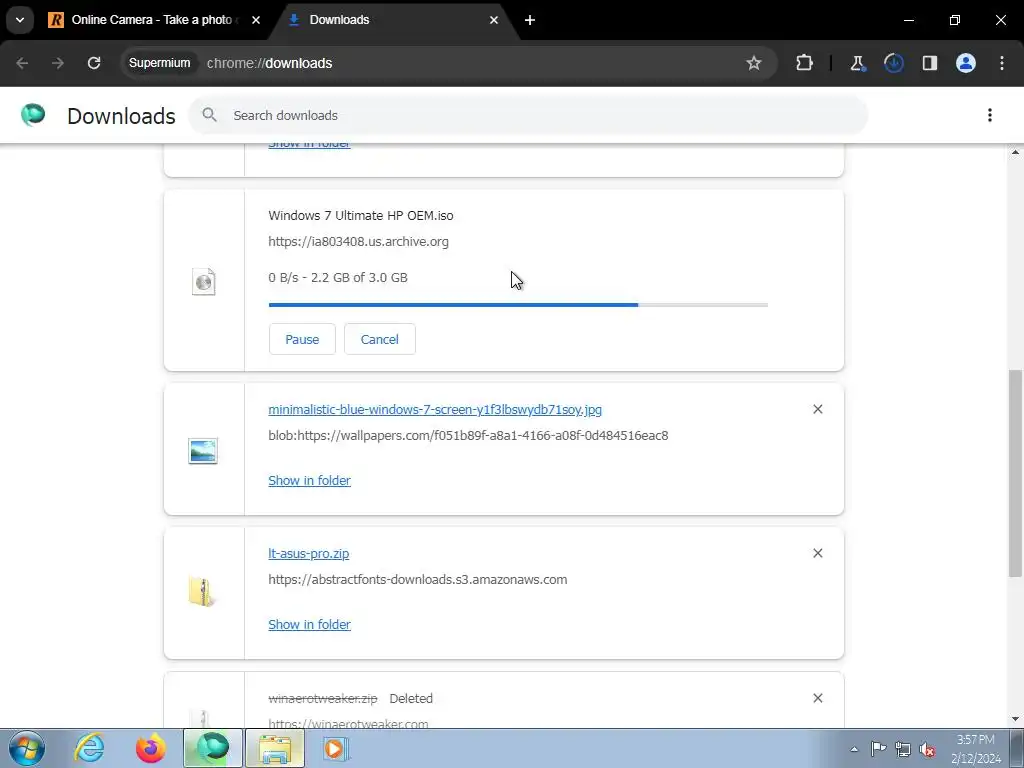Bookmark this page with the star icon
The image size is (1024, 768).
[754, 63]
